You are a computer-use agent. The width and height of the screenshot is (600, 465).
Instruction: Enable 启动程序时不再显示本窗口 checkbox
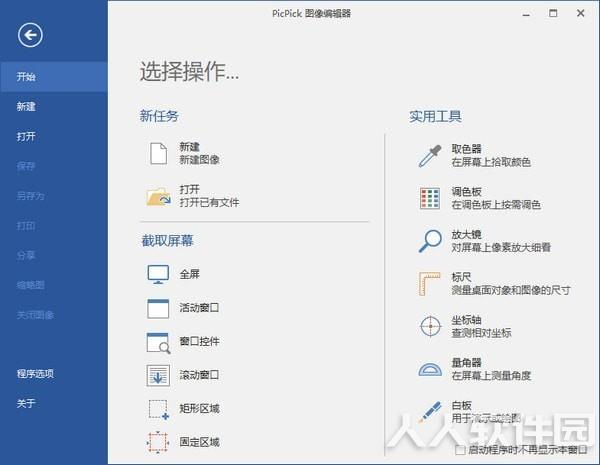[x=460, y=450]
